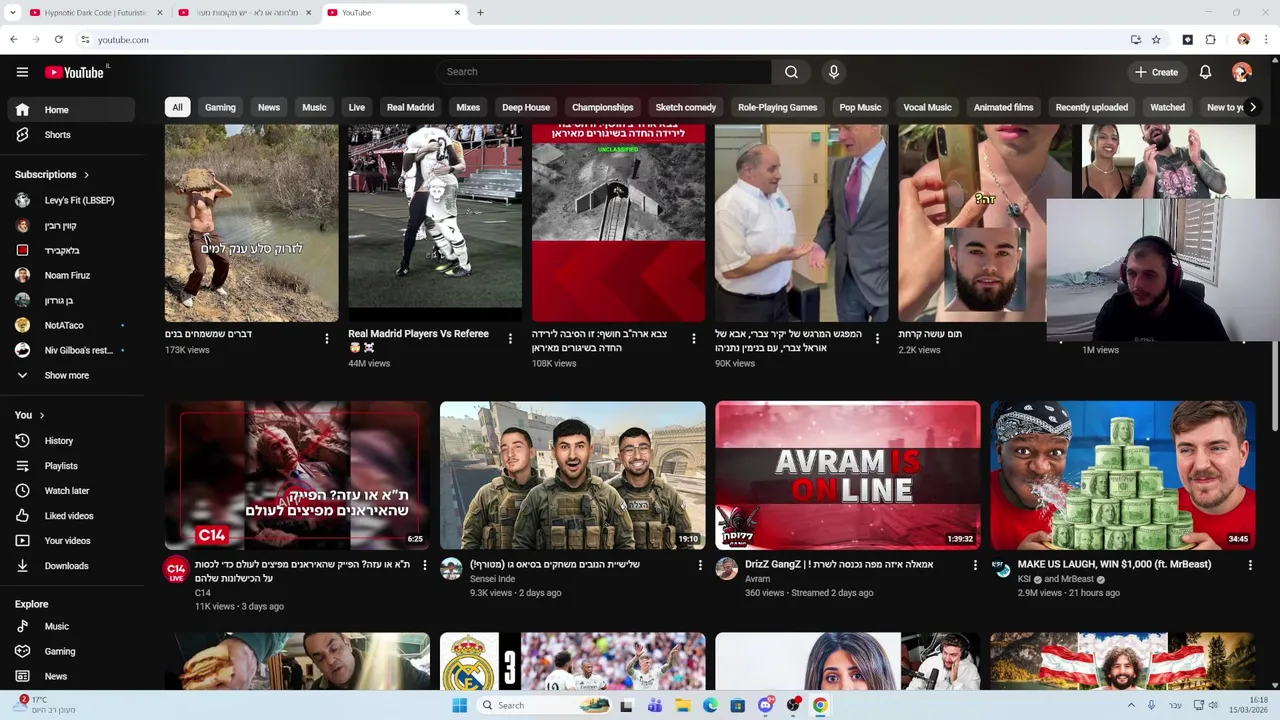This screenshot has width=1280, height=720.
Task: Open Chrome three-dot menu
Action: click(x=1267, y=40)
